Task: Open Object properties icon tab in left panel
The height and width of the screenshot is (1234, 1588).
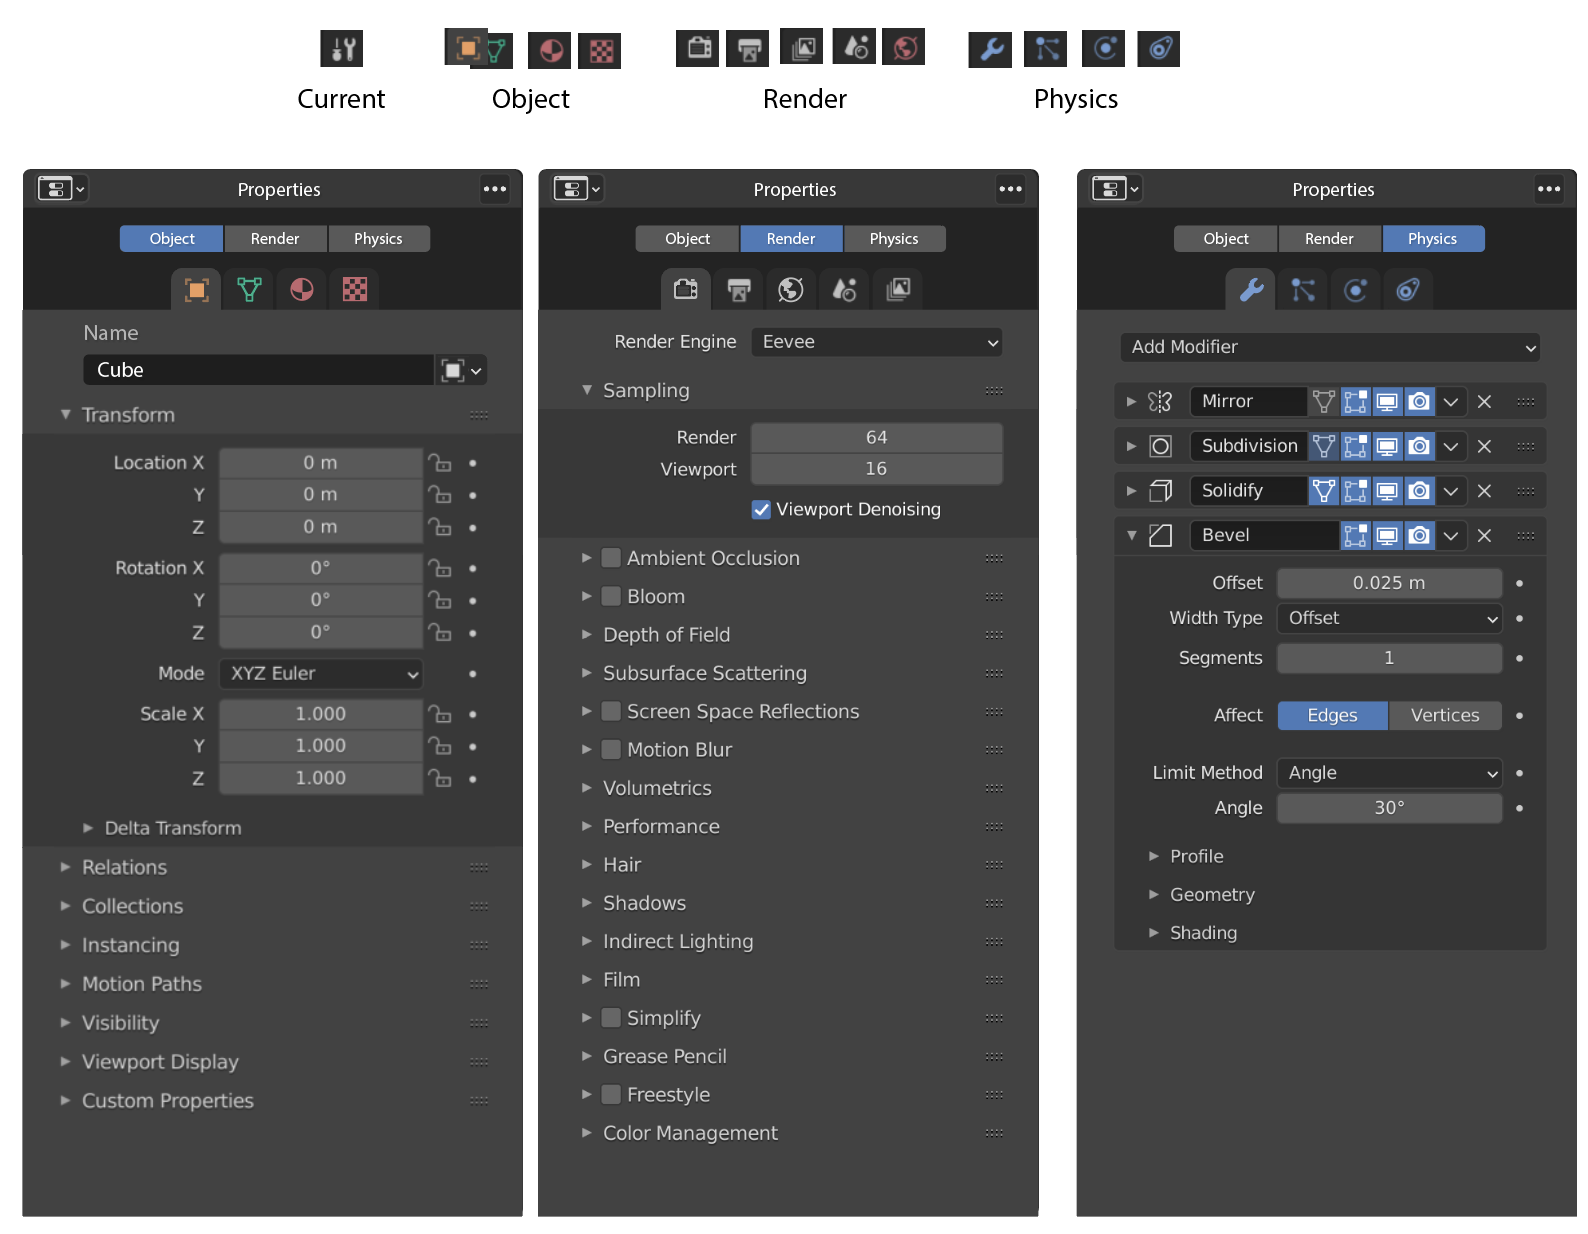Action: [x=197, y=290]
